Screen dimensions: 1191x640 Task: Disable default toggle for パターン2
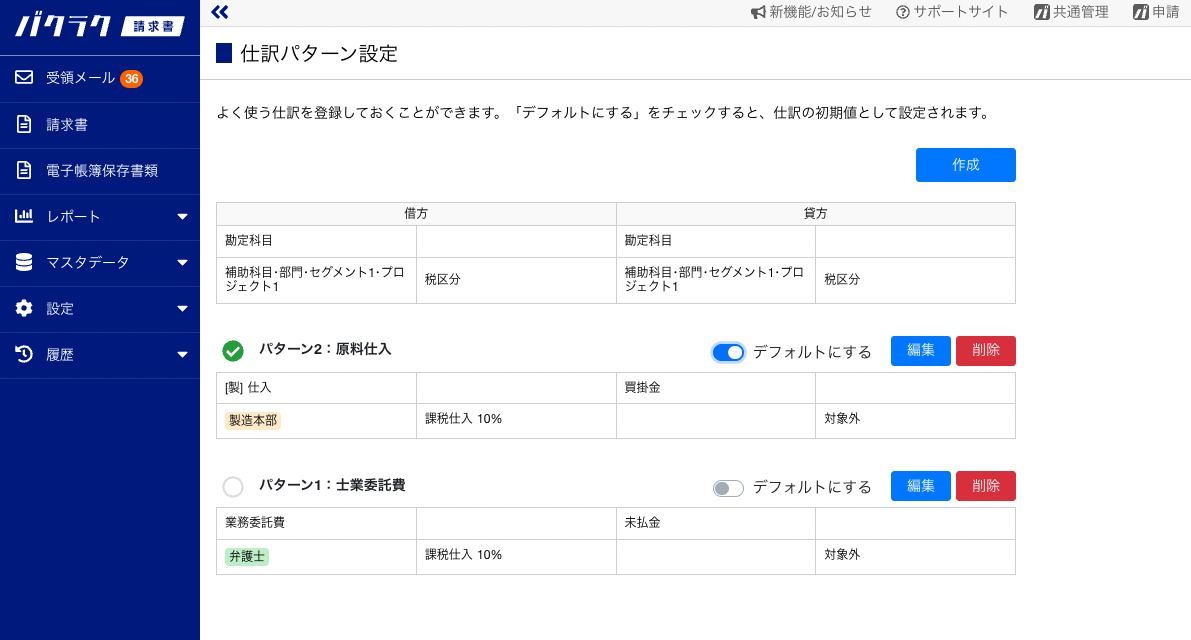point(728,352)
